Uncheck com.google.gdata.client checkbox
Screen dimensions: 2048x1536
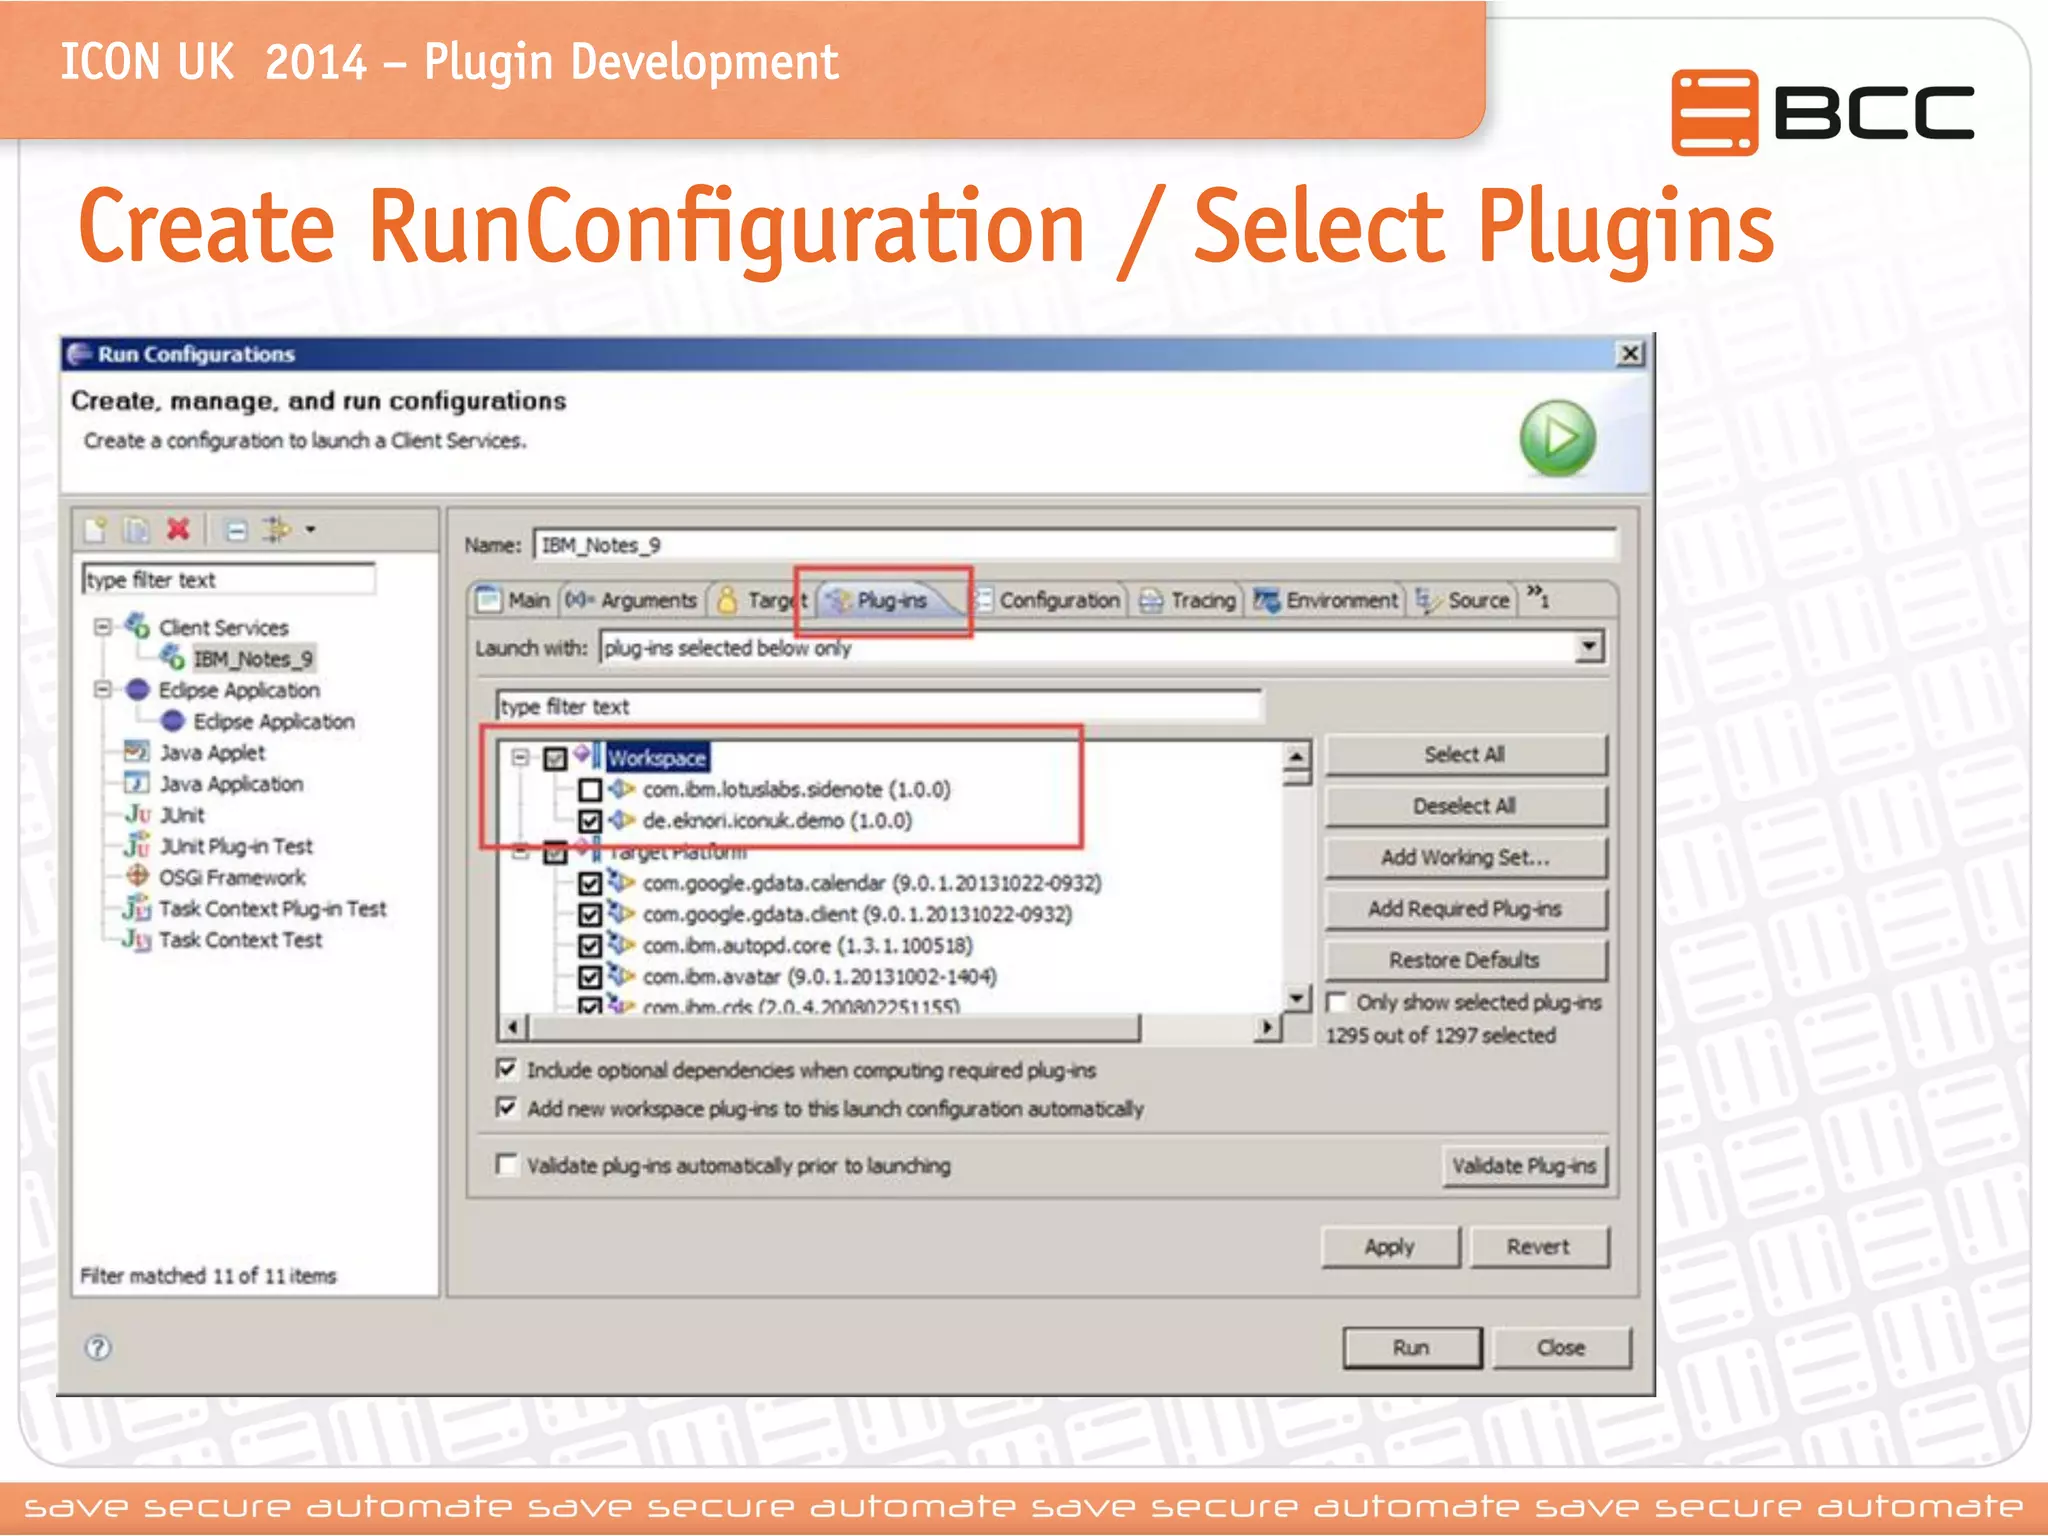point(590,914)
